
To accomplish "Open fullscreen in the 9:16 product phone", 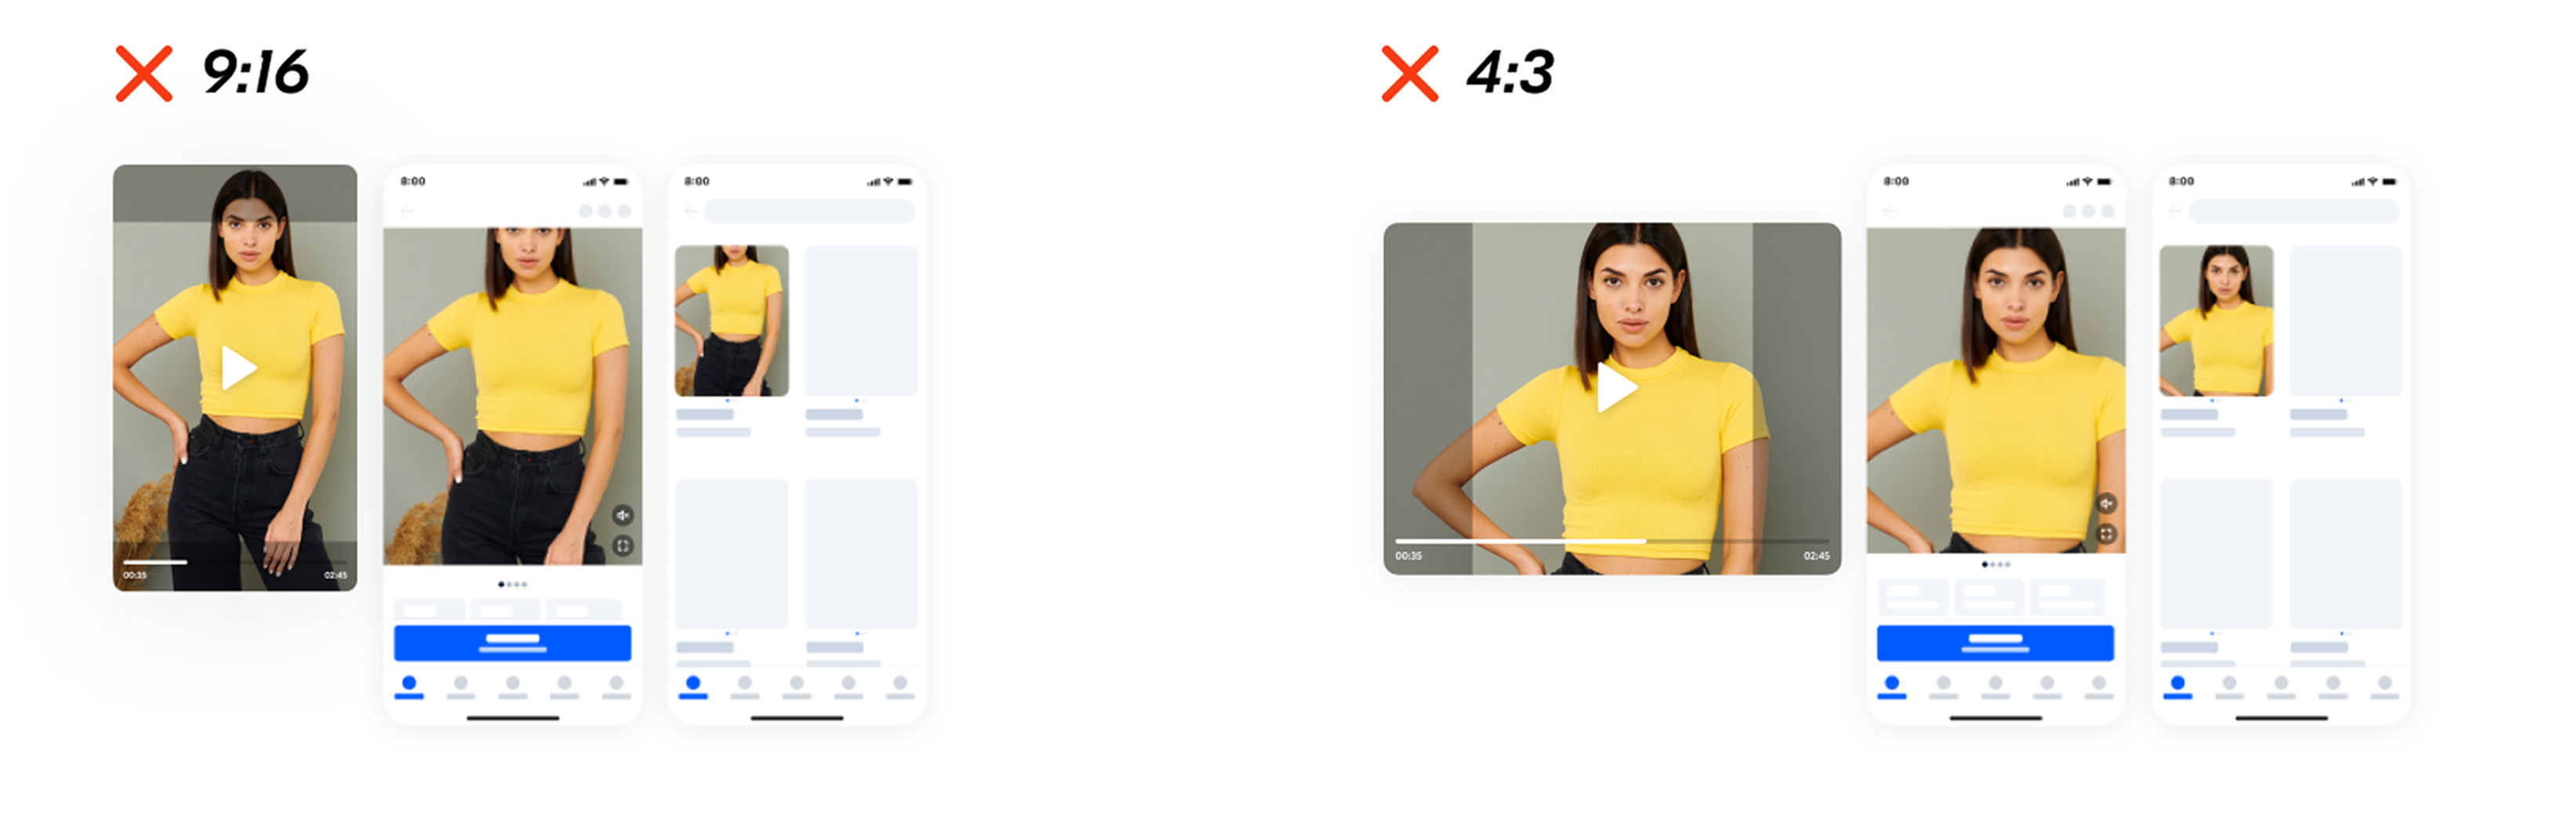I will point(622,545).
